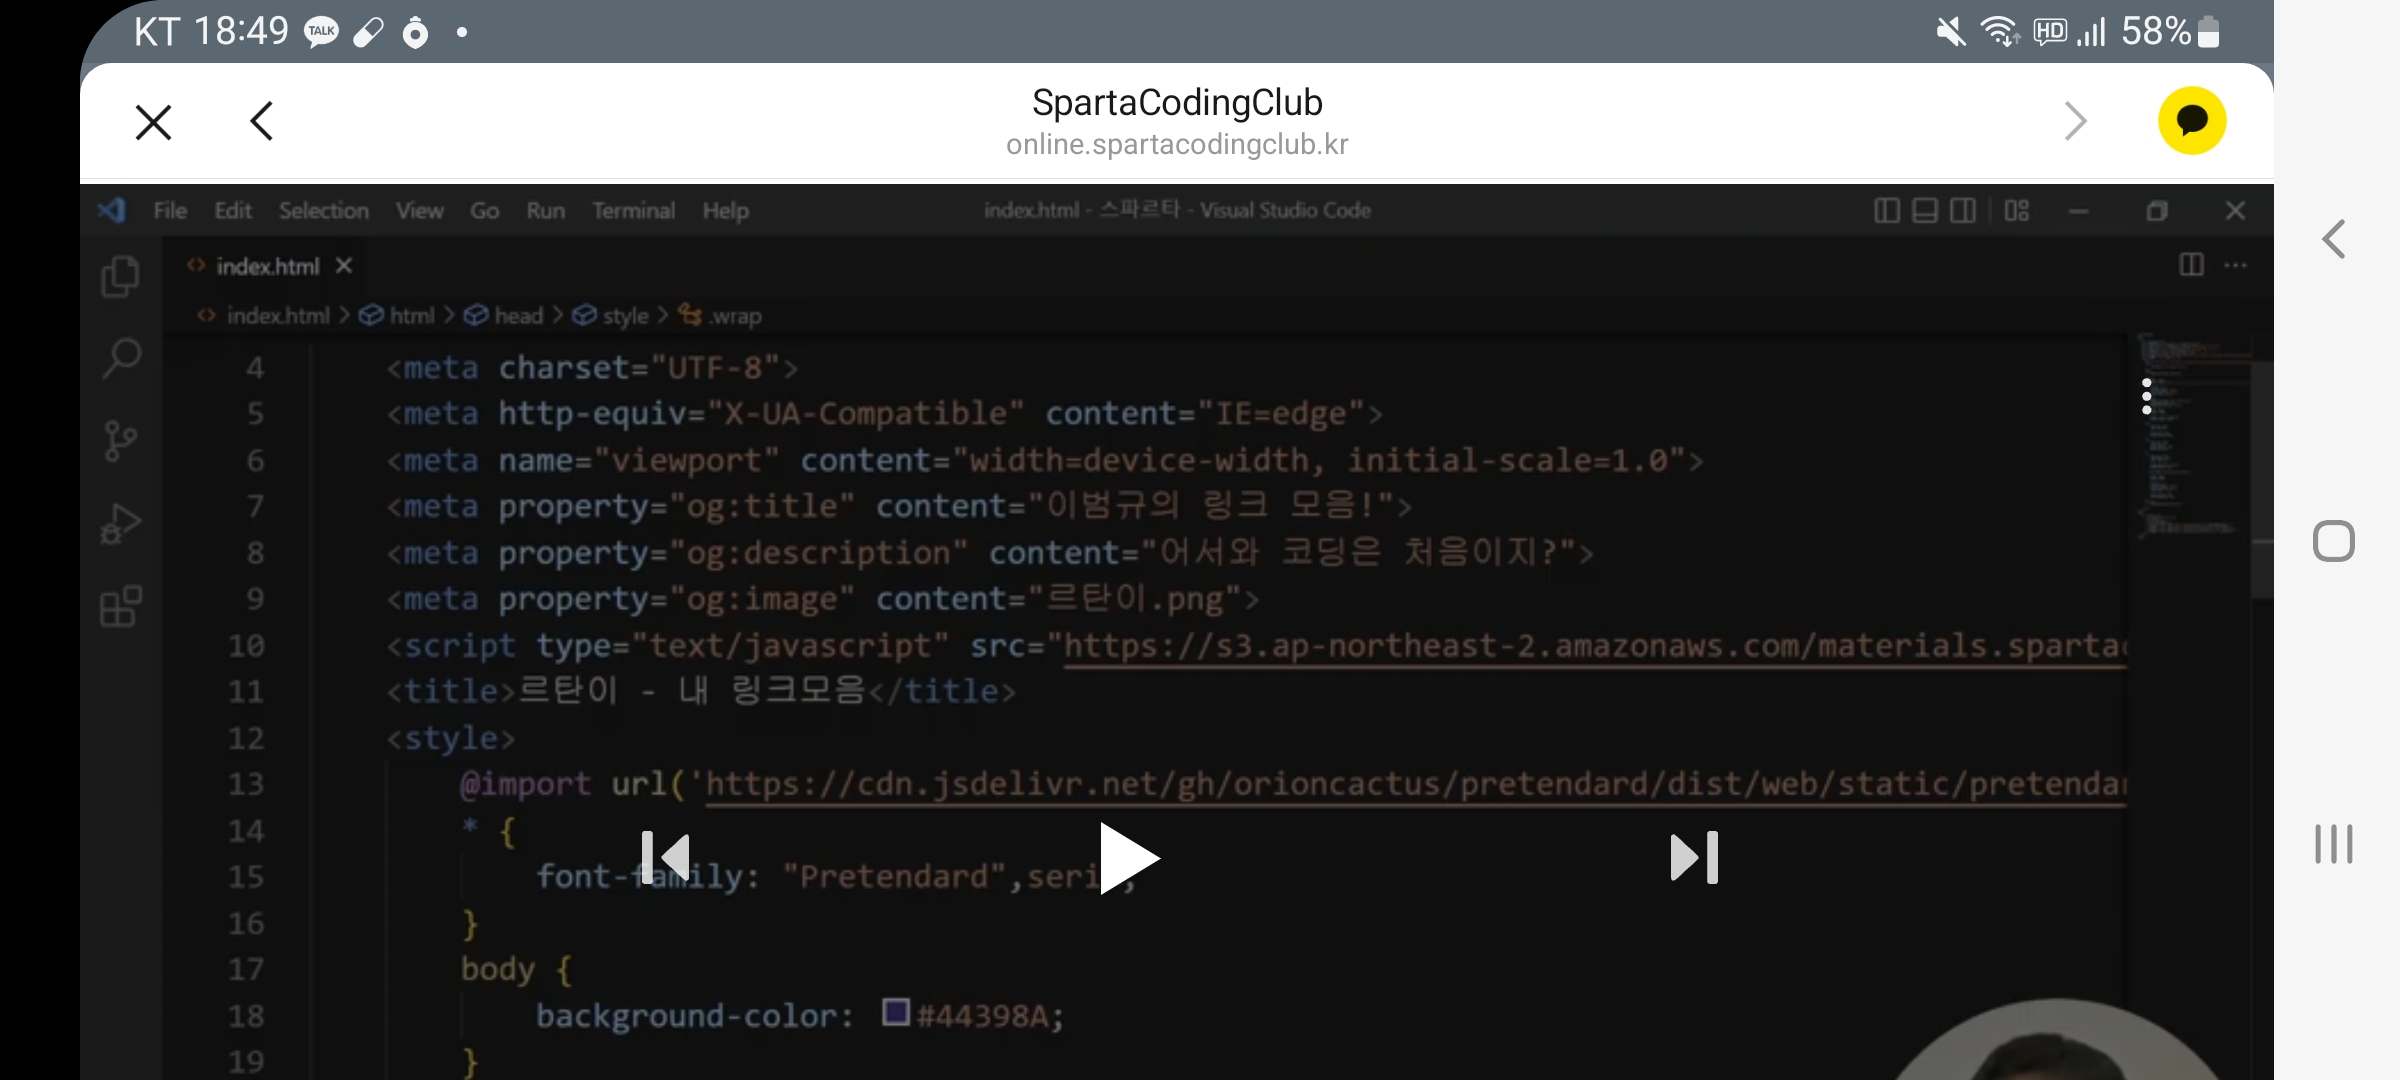Minimize the VS Code window

click(x=2079, y=211)
